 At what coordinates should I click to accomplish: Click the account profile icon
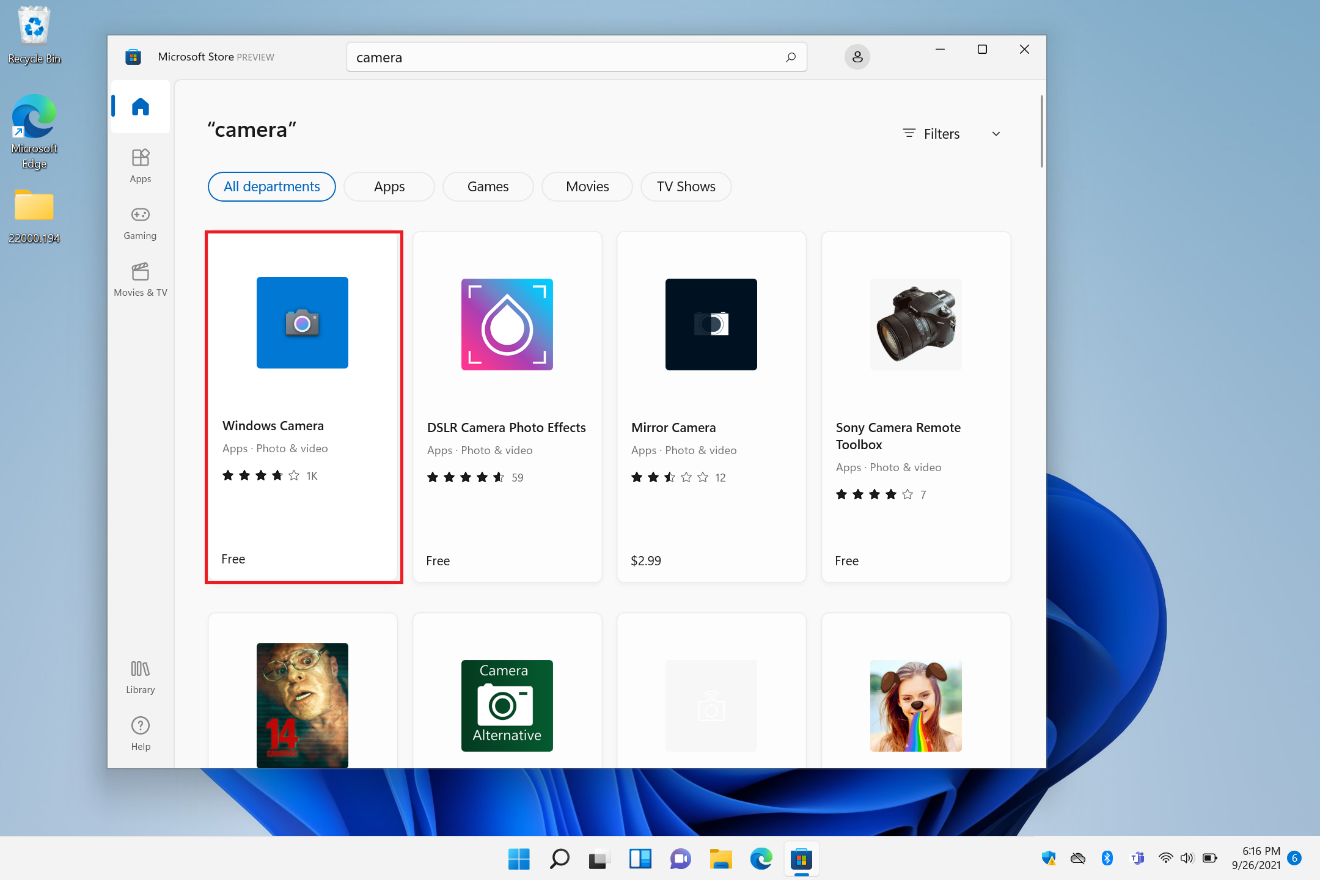tap(857, 57)
